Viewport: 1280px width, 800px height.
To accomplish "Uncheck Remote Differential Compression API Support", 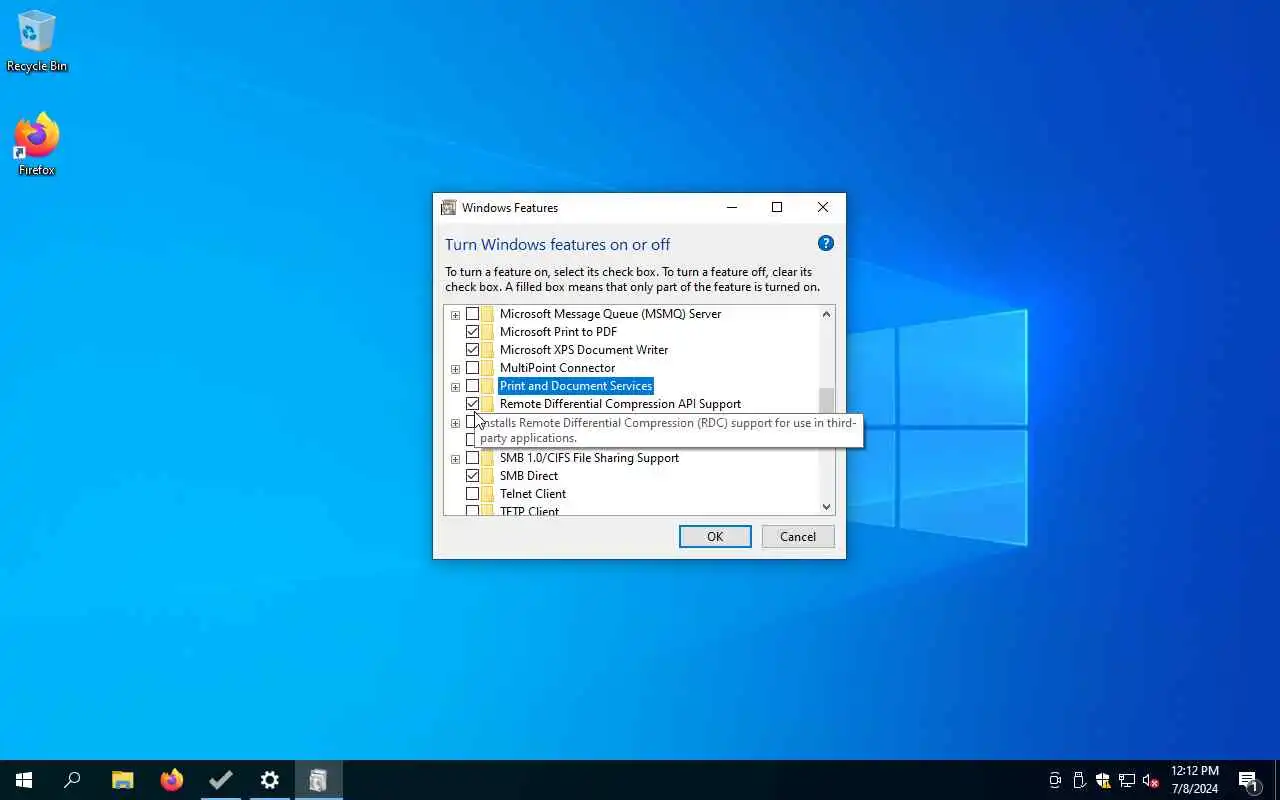I will [472, 404].
